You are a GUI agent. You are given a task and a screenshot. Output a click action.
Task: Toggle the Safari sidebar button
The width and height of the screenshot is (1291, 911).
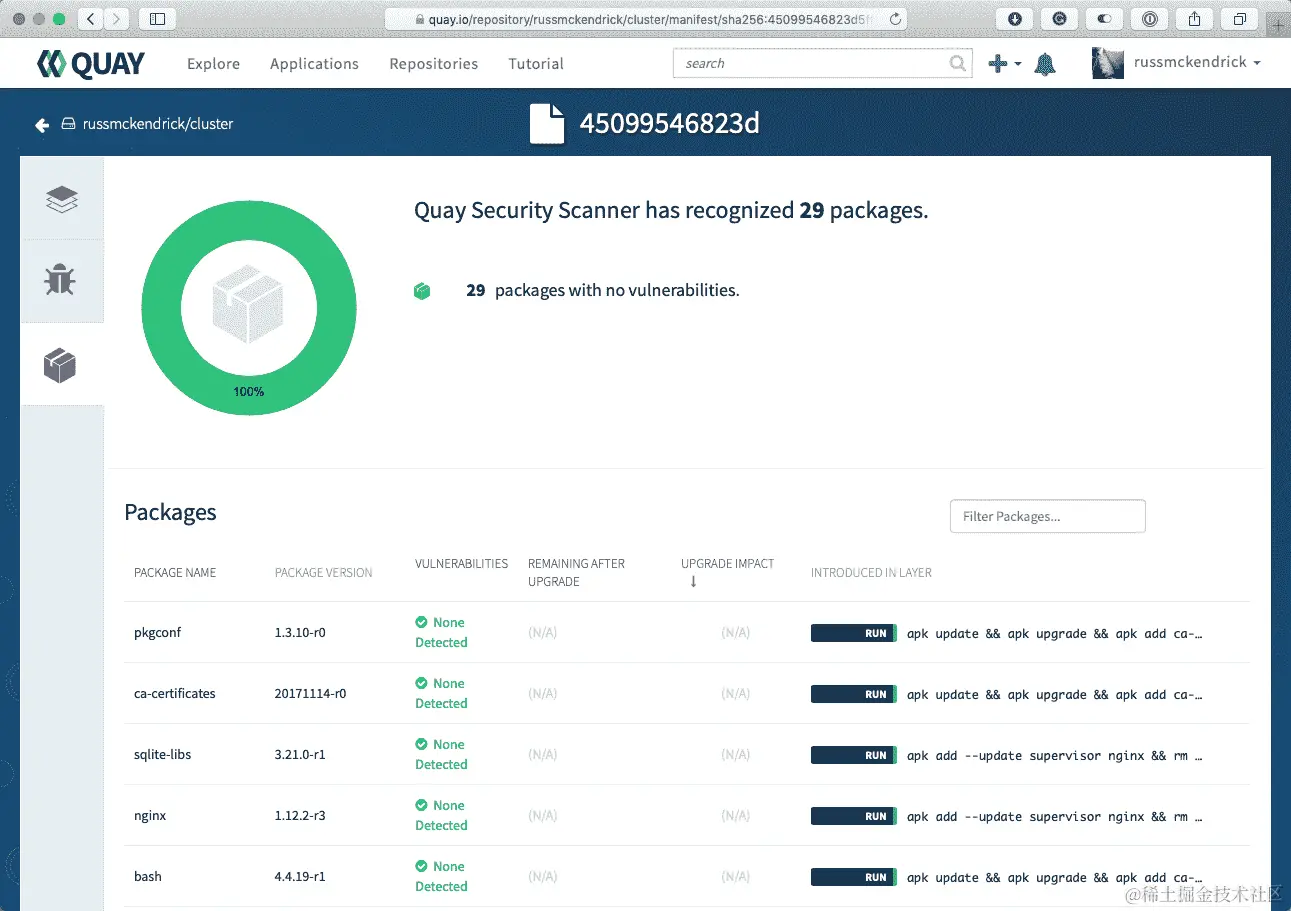[158, 19]
